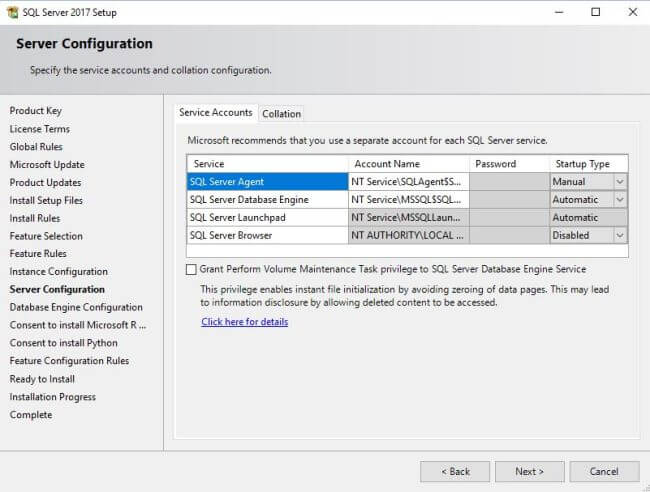Image resolution: width=650 pixels, height=492 pixels.
Task: Open Startup Type dropdown for SQL Server Browser
Action: point(620,235)
